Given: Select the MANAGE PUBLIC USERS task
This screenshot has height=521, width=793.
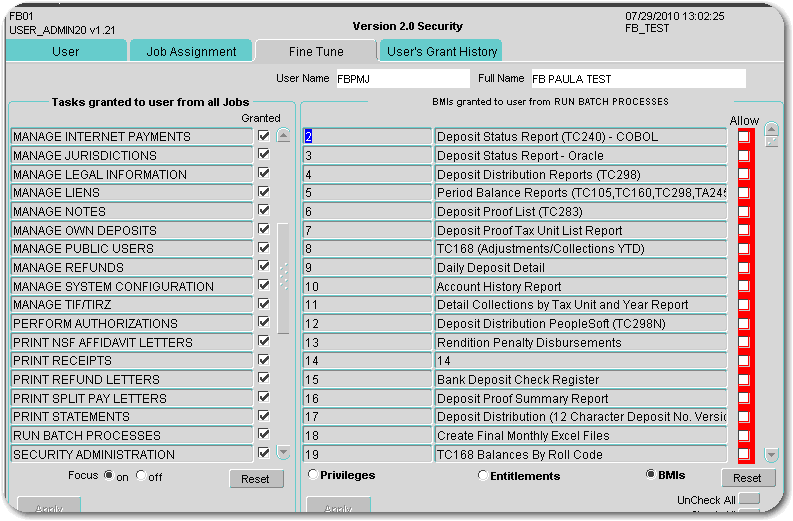Looking at the screenshot, I should coord(131,248).
